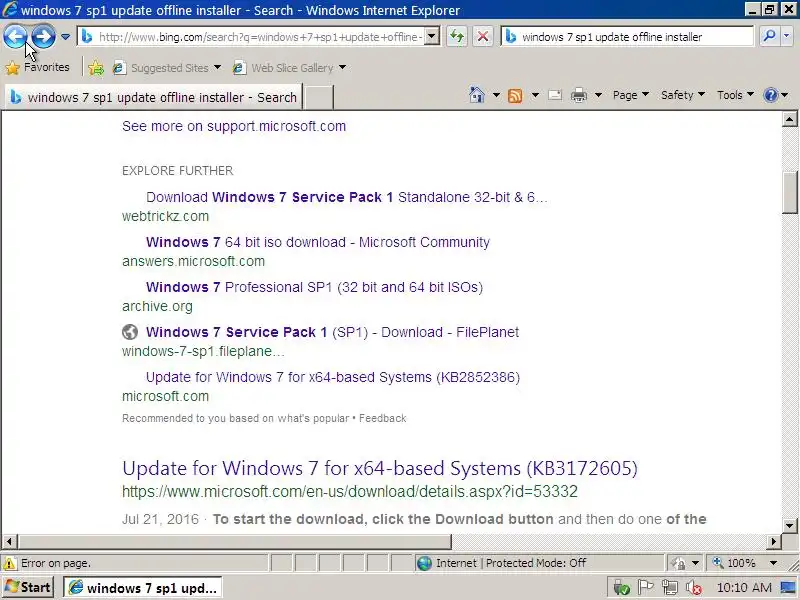Click the green shield tray icon
800x600 pixels.
(x=621, y=588)
